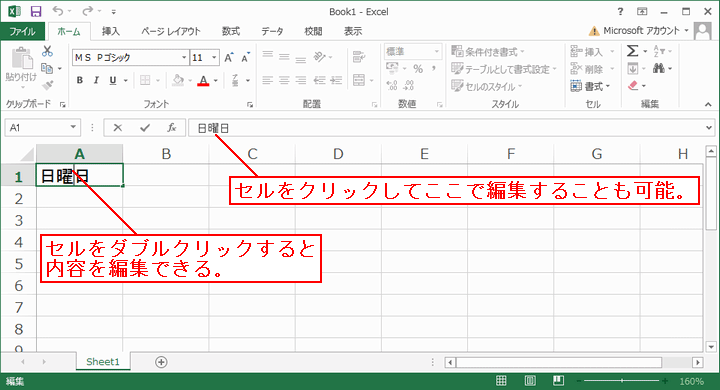The image size is (720, 390).
Task: Toggle Bold formatting
Action: coord(80,80)
